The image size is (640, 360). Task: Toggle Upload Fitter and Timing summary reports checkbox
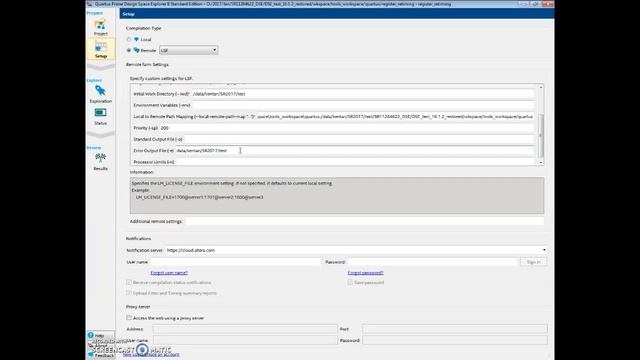pos(129,293)
